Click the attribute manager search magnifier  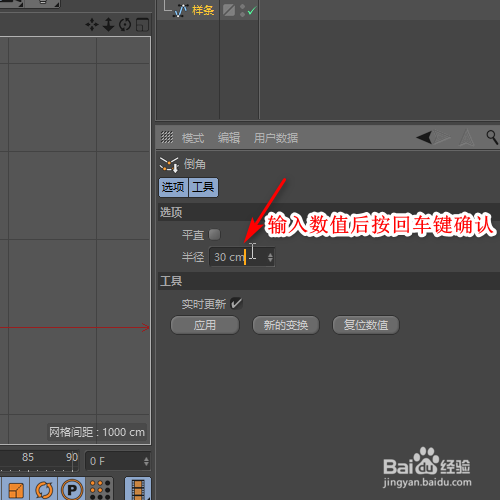(492, 137)
